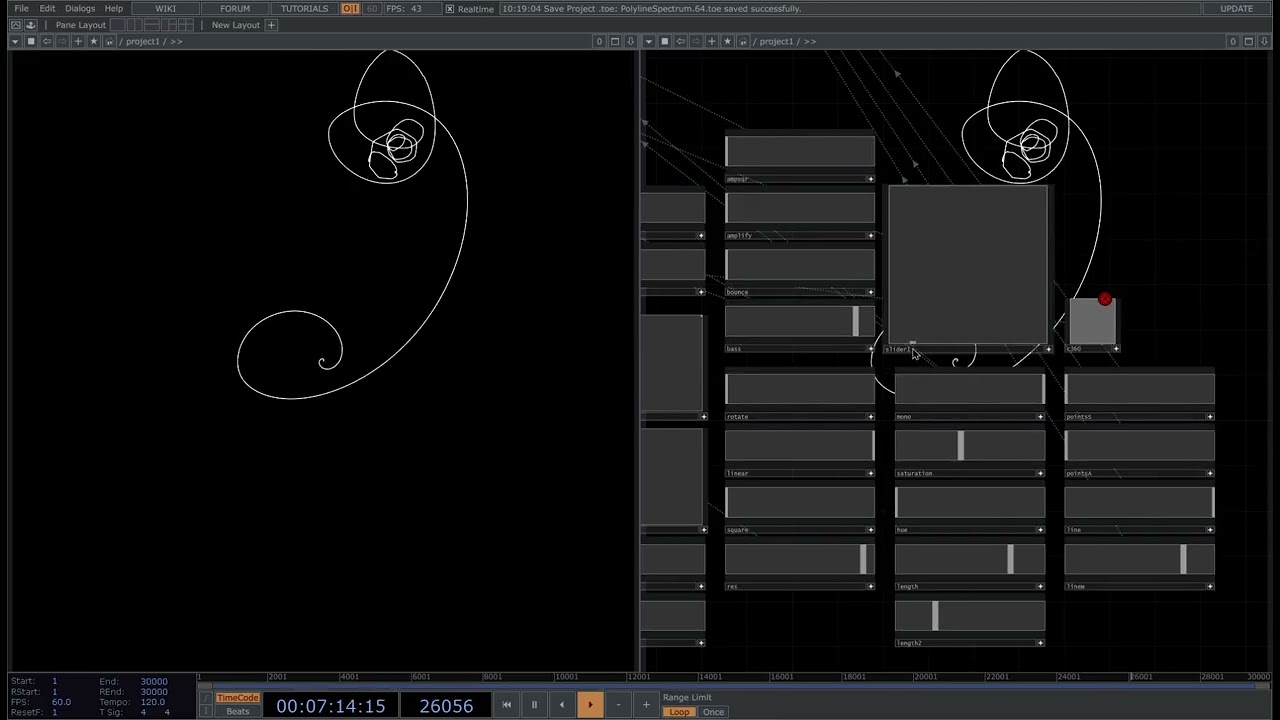1280x720 pixels.
Task: Click left pane plus add-operator icon
Action: tap(78, 41)
